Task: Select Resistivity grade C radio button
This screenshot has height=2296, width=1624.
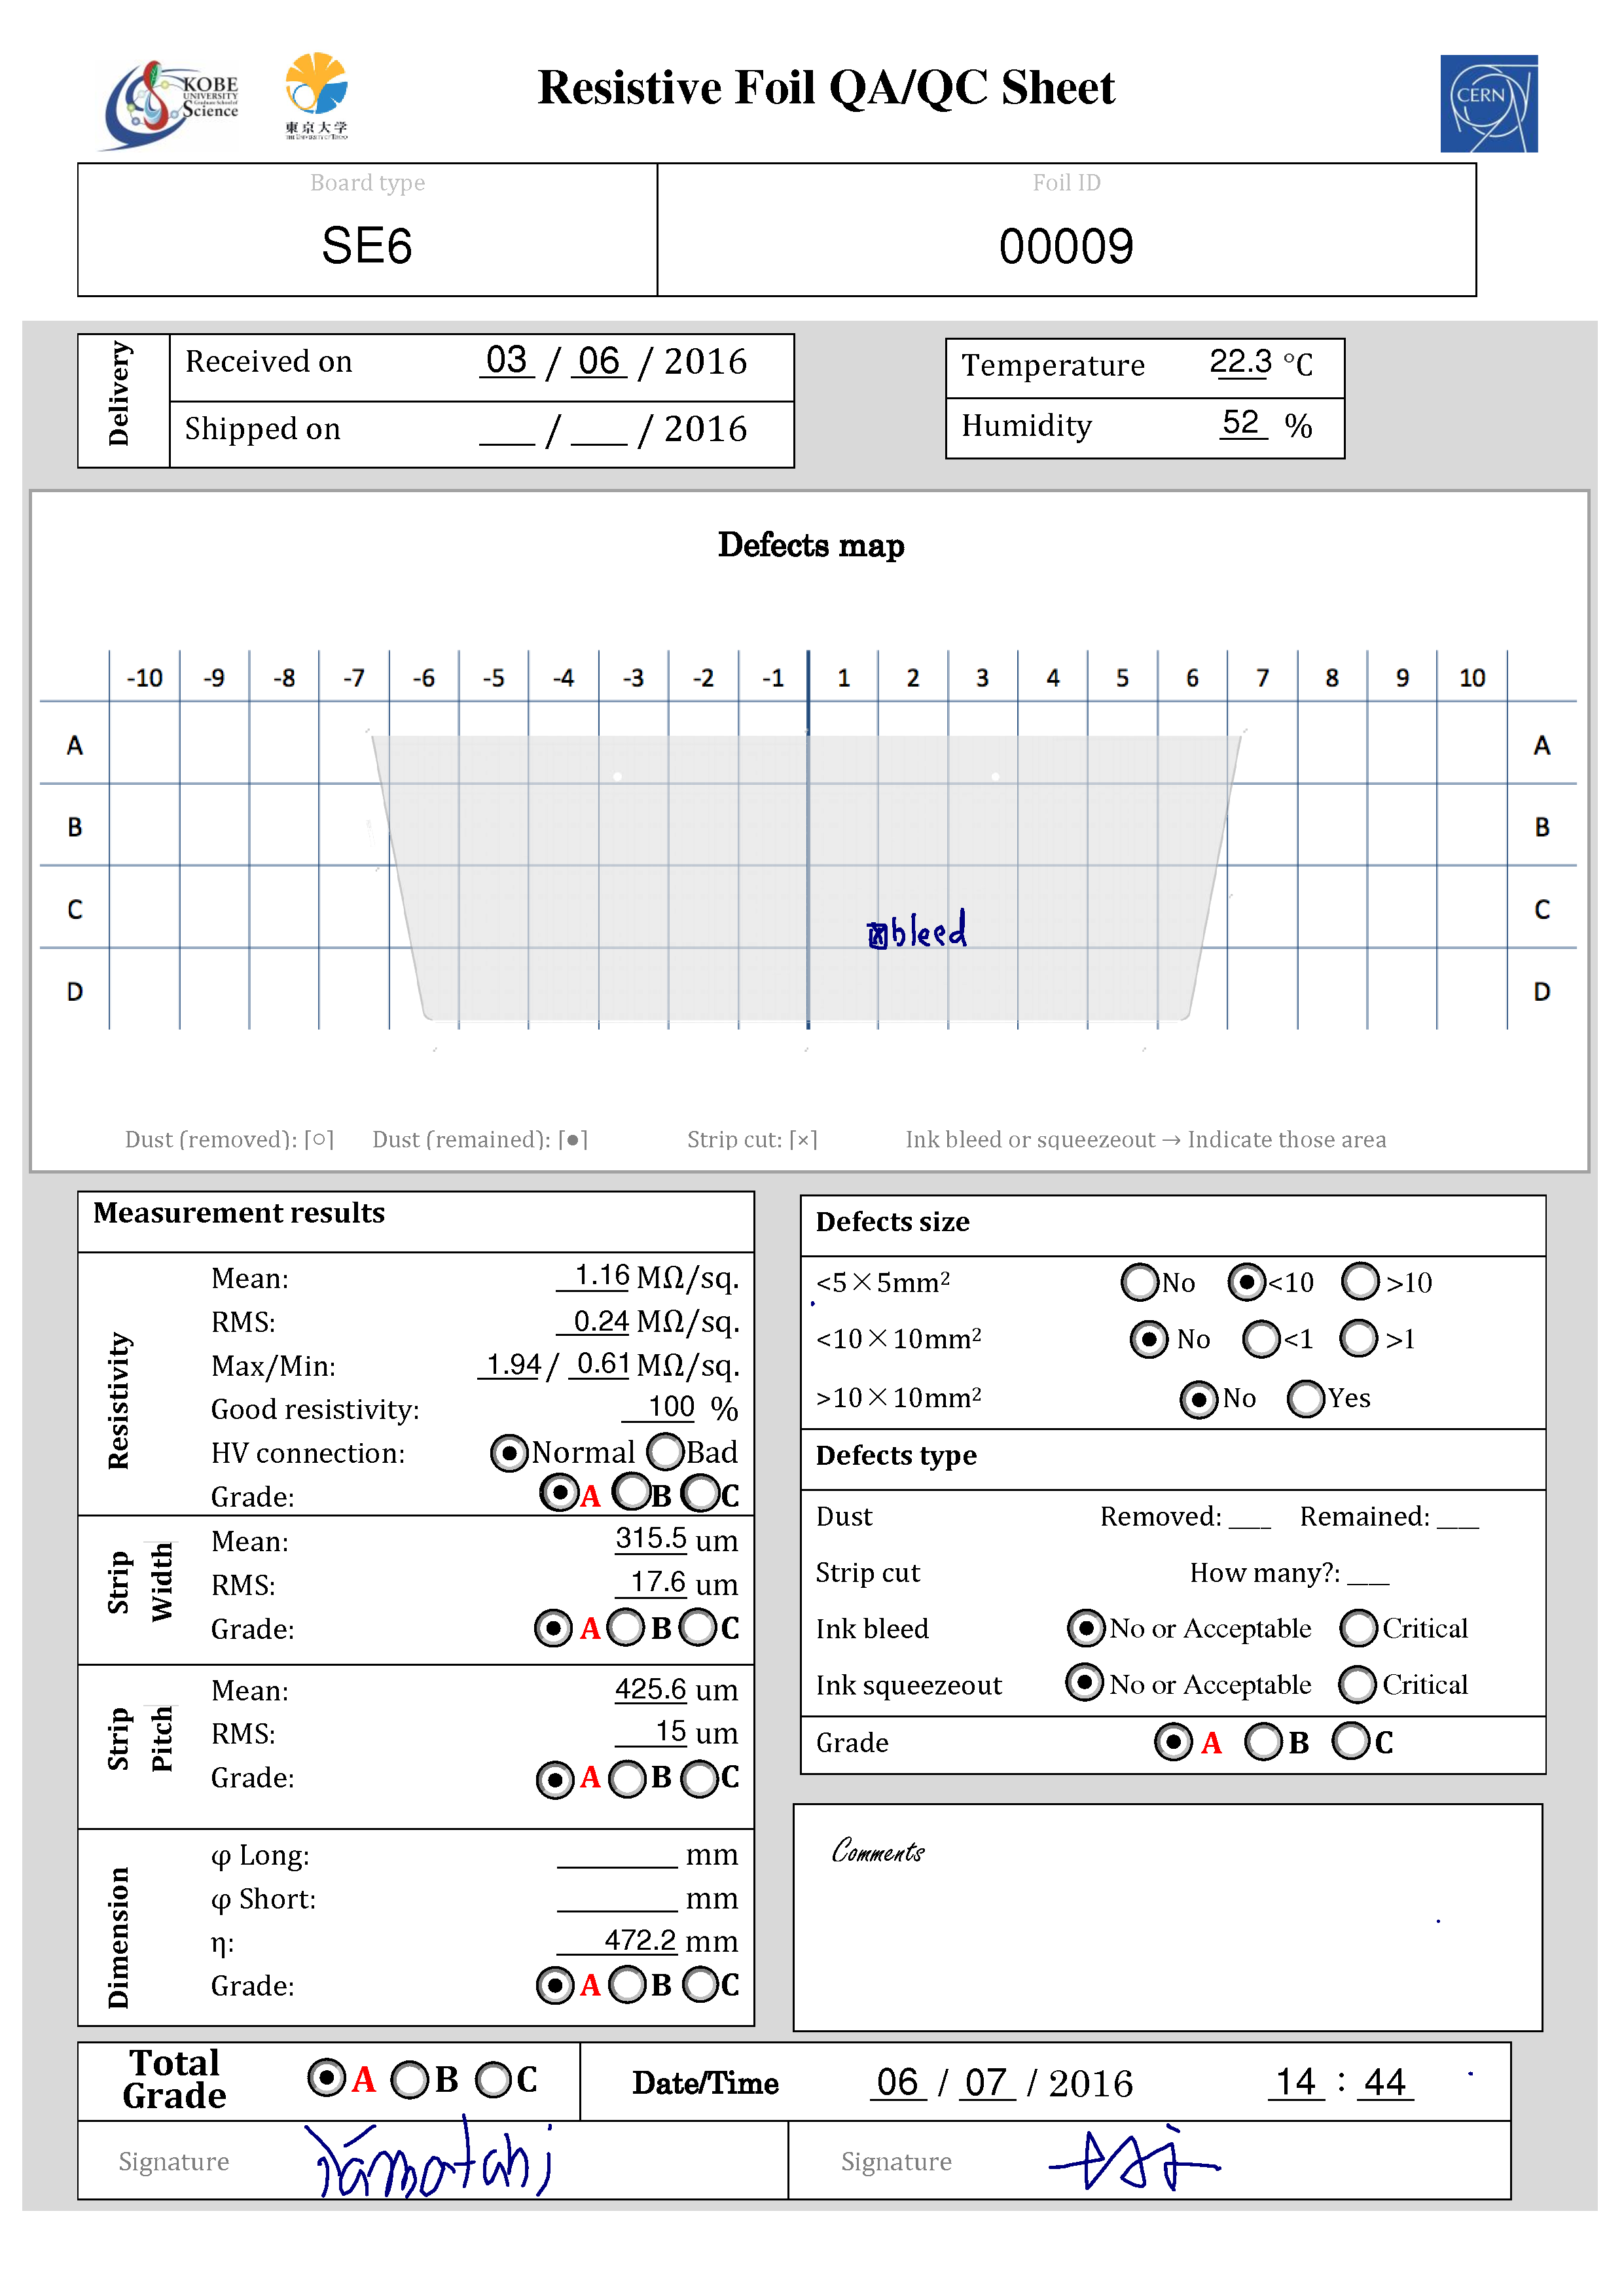Action: point(700,1494)
